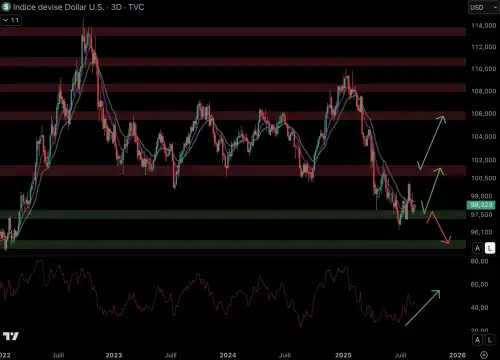Viewport: 500px width, 360px height.
Task: Select the upper green arrow toward 106,000
Action: pyautogui.click(x=431, y=142)
